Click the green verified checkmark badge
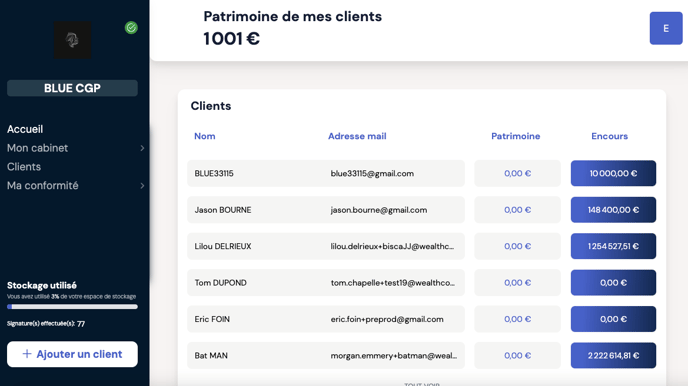 tap(131, 28)
